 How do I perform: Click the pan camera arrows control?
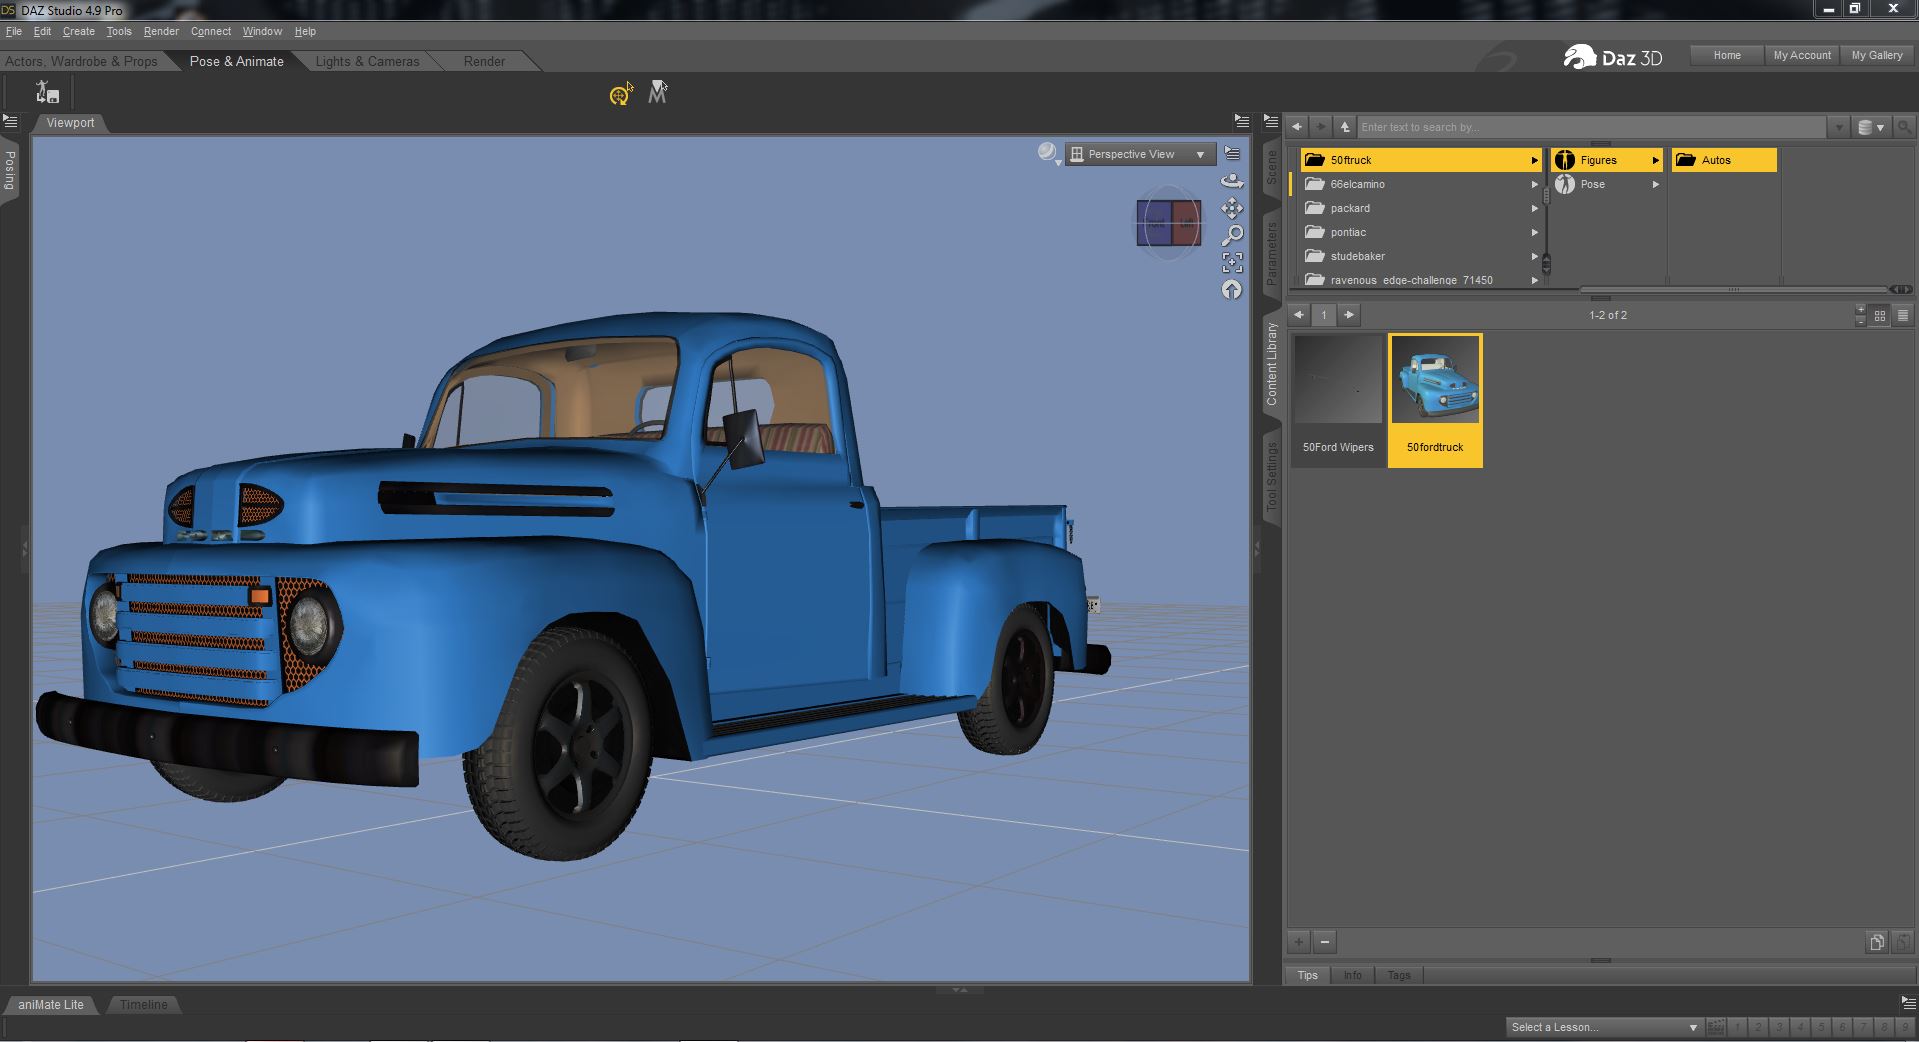pos(1232,208)
